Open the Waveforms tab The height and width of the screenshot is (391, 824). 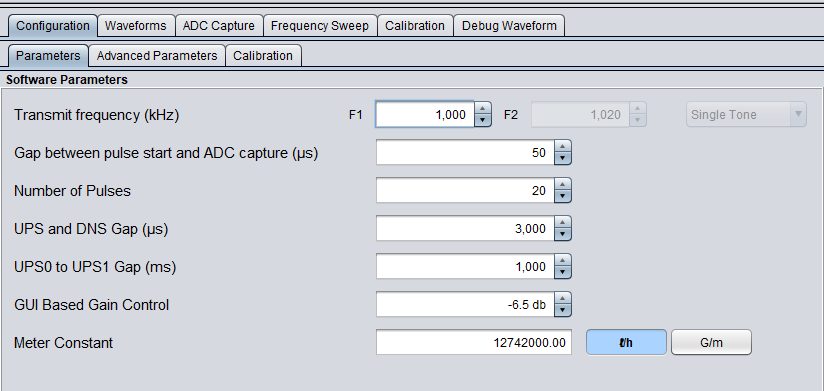[136, 26]
